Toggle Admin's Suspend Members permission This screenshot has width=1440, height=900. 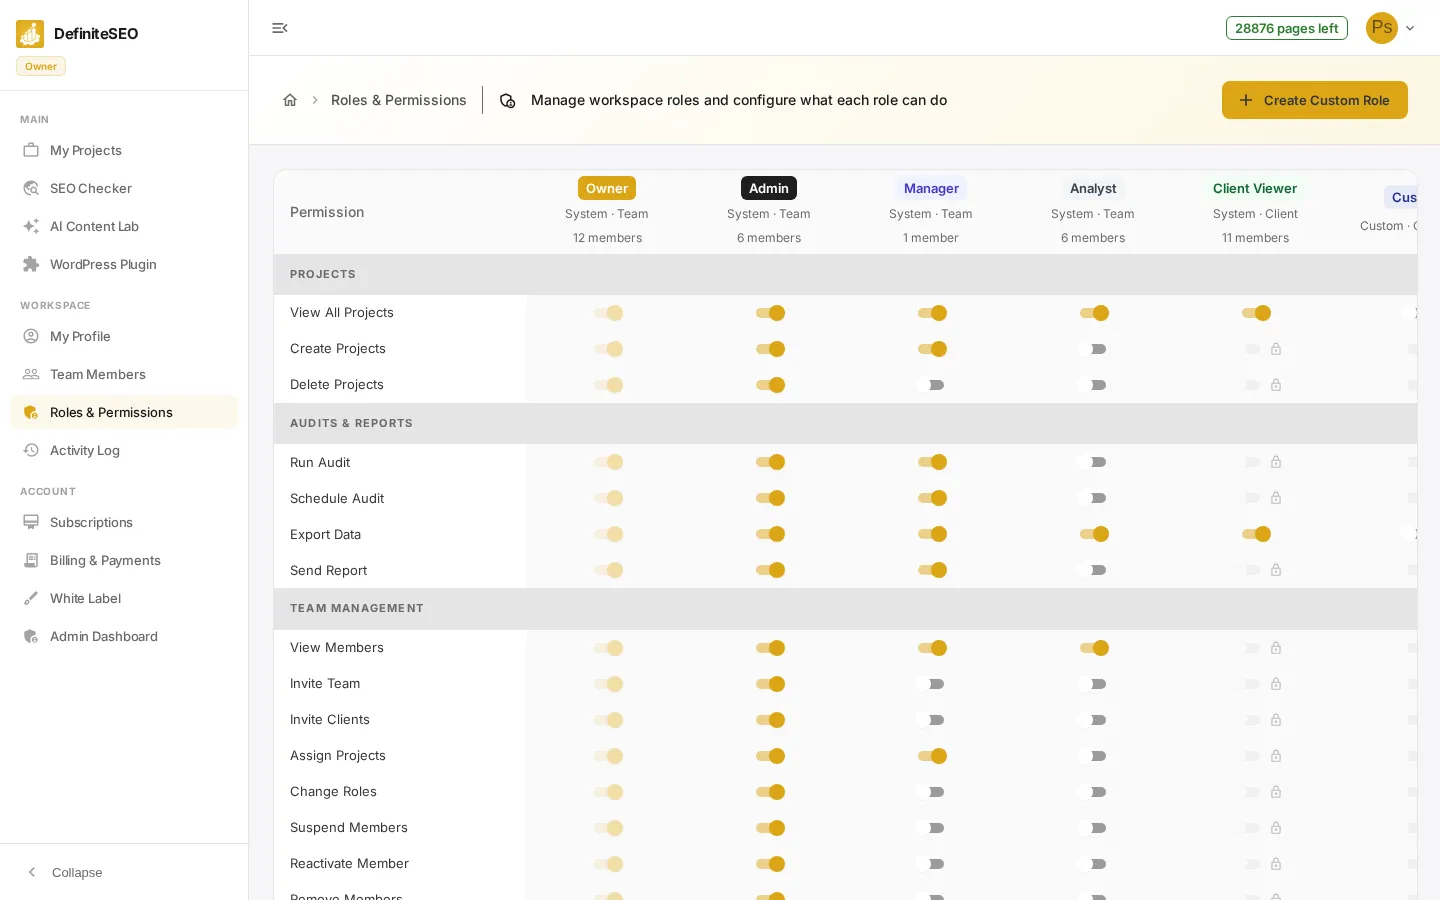(x=770, y=828)
